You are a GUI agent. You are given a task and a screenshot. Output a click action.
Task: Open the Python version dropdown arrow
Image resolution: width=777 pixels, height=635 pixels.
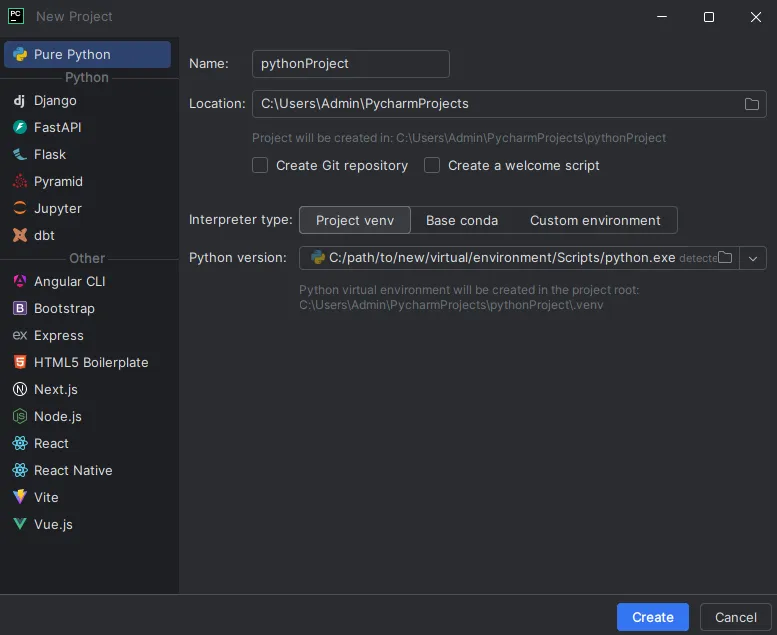pos(753,258)
